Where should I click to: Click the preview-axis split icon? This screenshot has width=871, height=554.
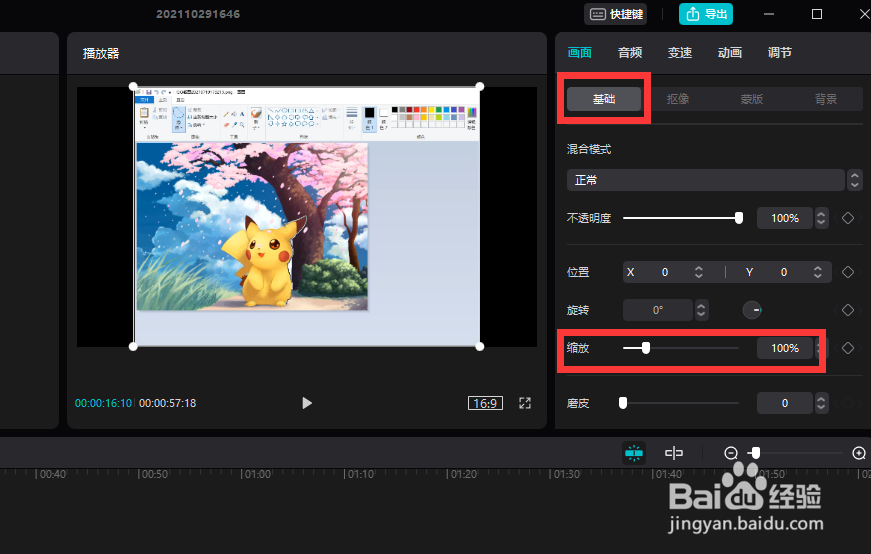674,453
